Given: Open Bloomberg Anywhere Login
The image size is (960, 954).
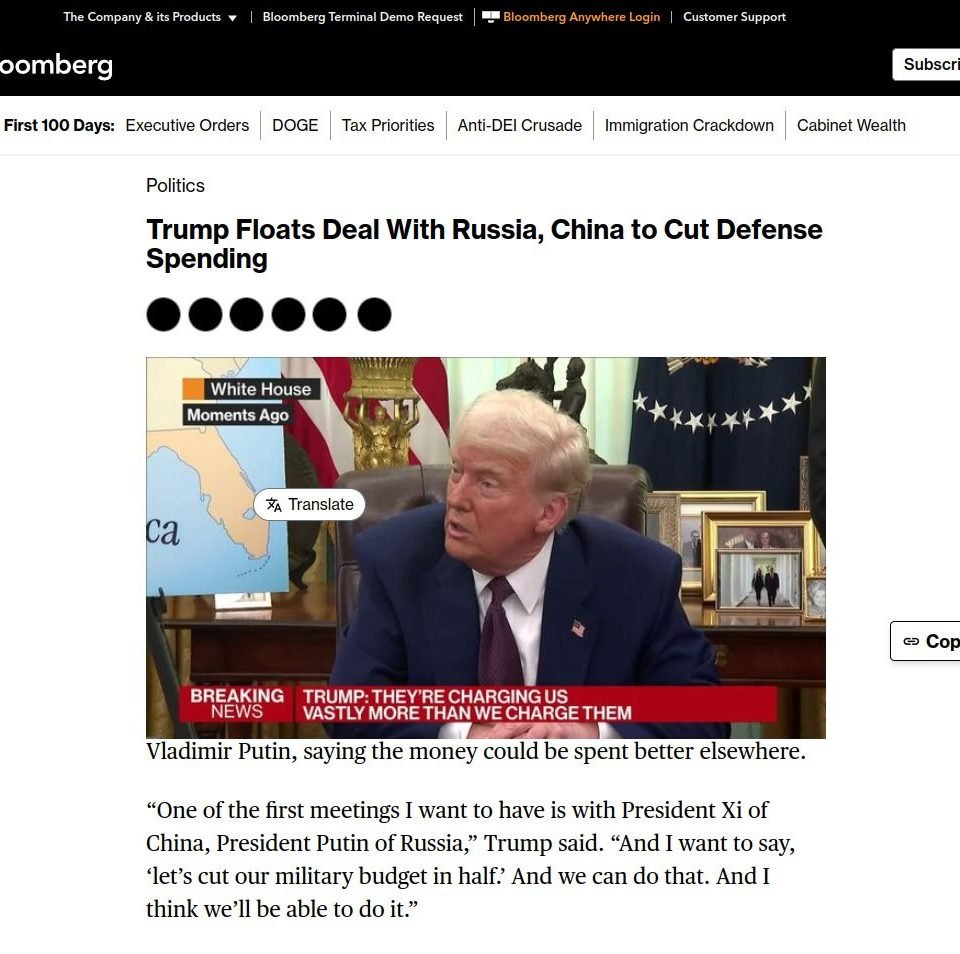Looking at the screenshot, I should [x=582, y=17].
